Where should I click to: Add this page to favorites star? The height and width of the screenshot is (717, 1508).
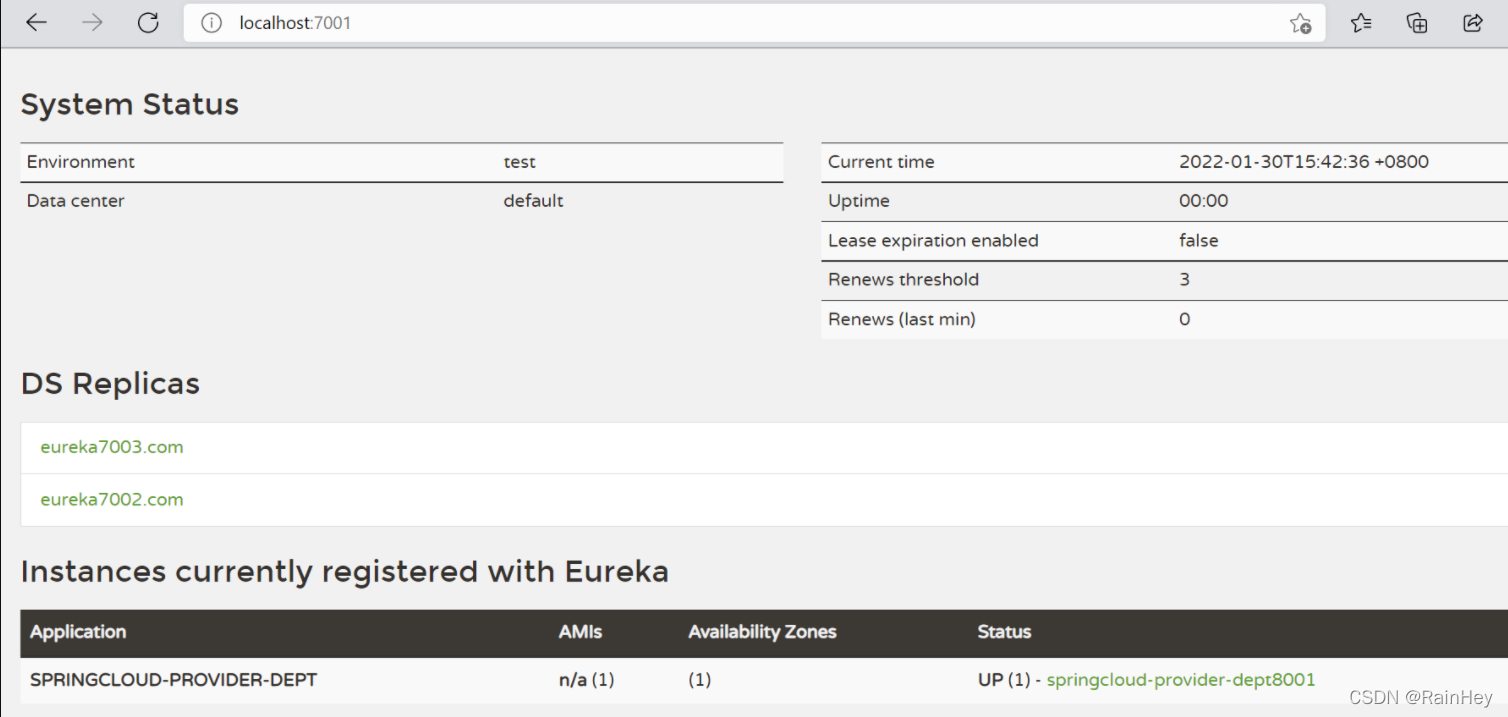1300,23
